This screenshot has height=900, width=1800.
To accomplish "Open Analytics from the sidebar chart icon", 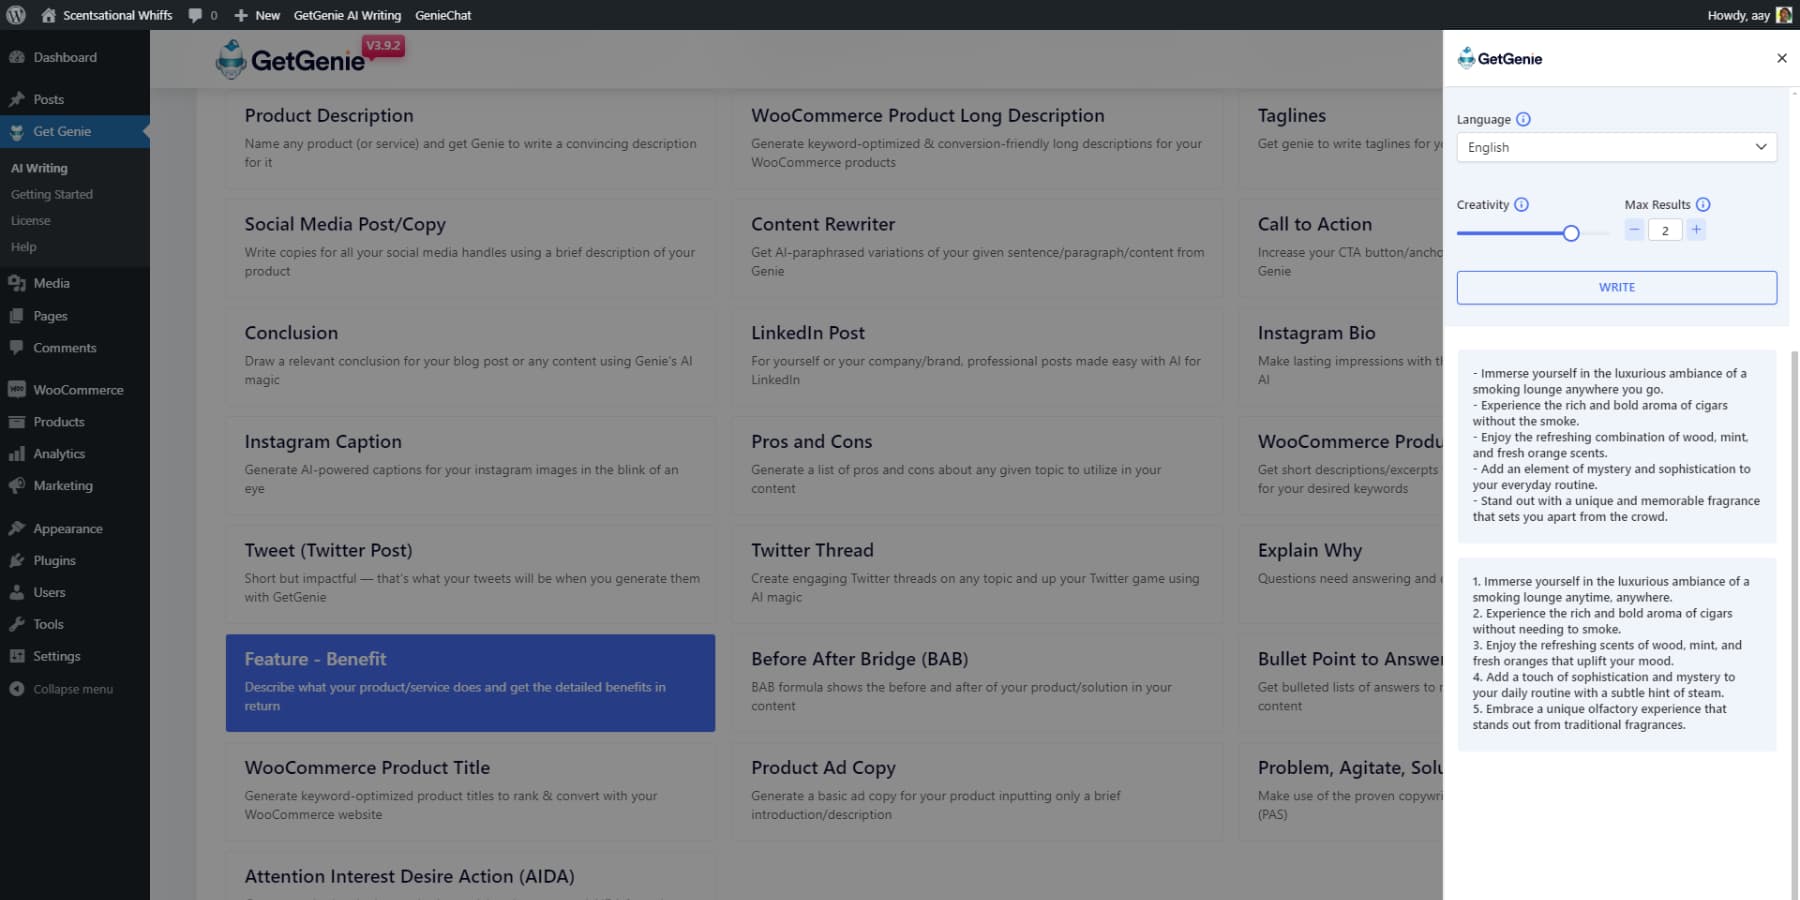I will click(17, 453).
